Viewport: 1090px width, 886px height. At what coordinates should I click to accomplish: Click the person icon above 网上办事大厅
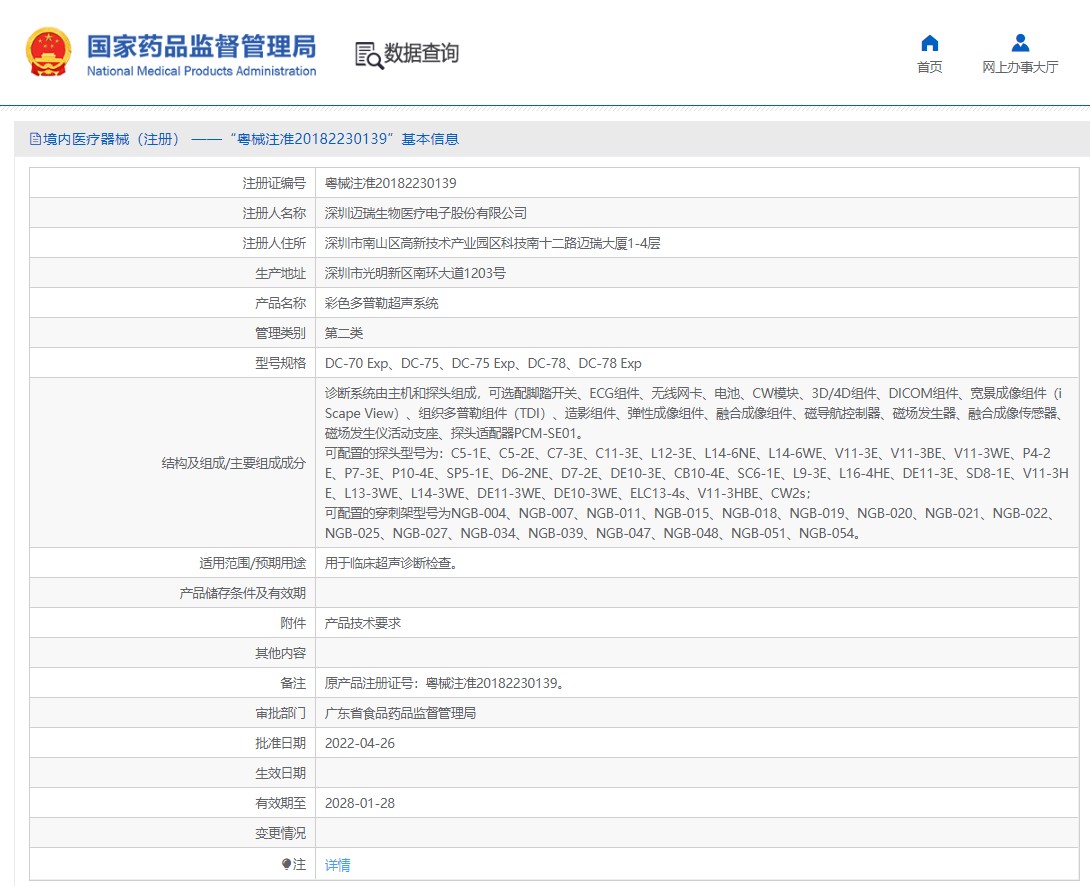pyautogui.click(x=1019, y=43)
